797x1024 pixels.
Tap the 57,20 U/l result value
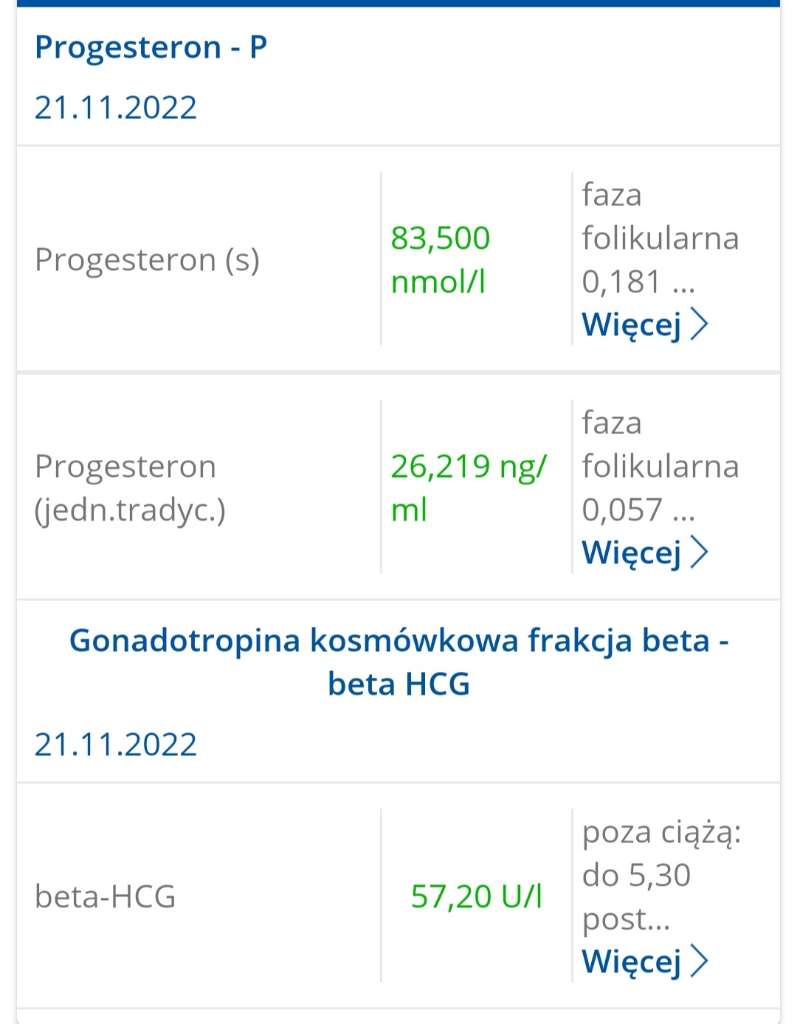477,896
